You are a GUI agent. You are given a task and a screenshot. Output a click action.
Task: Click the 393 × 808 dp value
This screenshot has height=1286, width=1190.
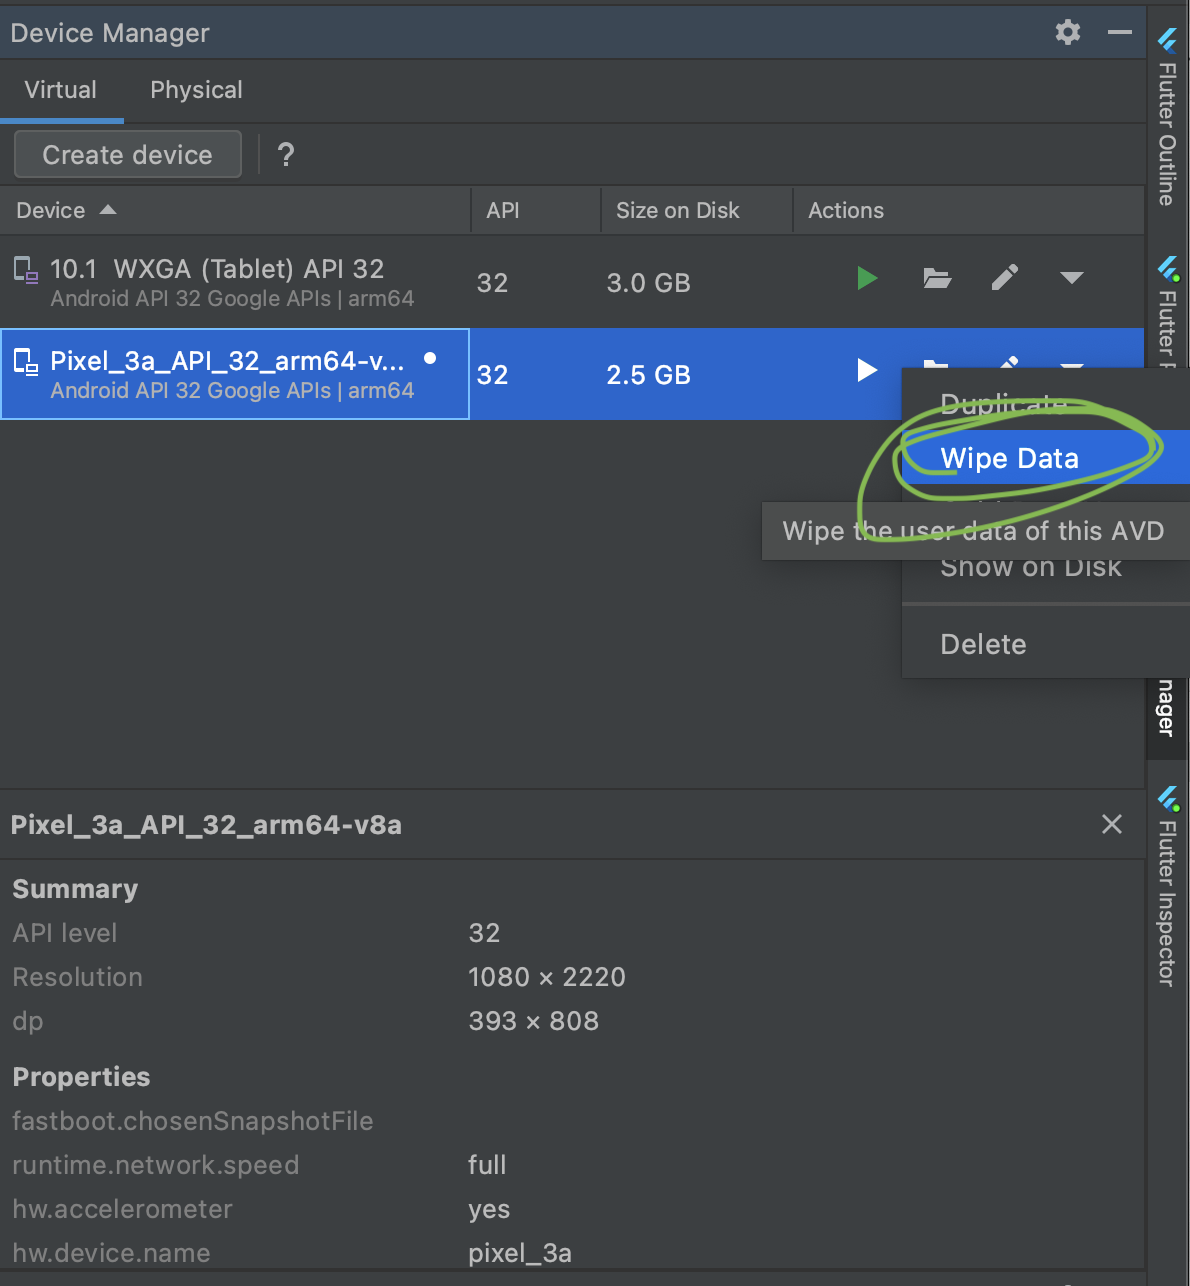coord(534,1021)
